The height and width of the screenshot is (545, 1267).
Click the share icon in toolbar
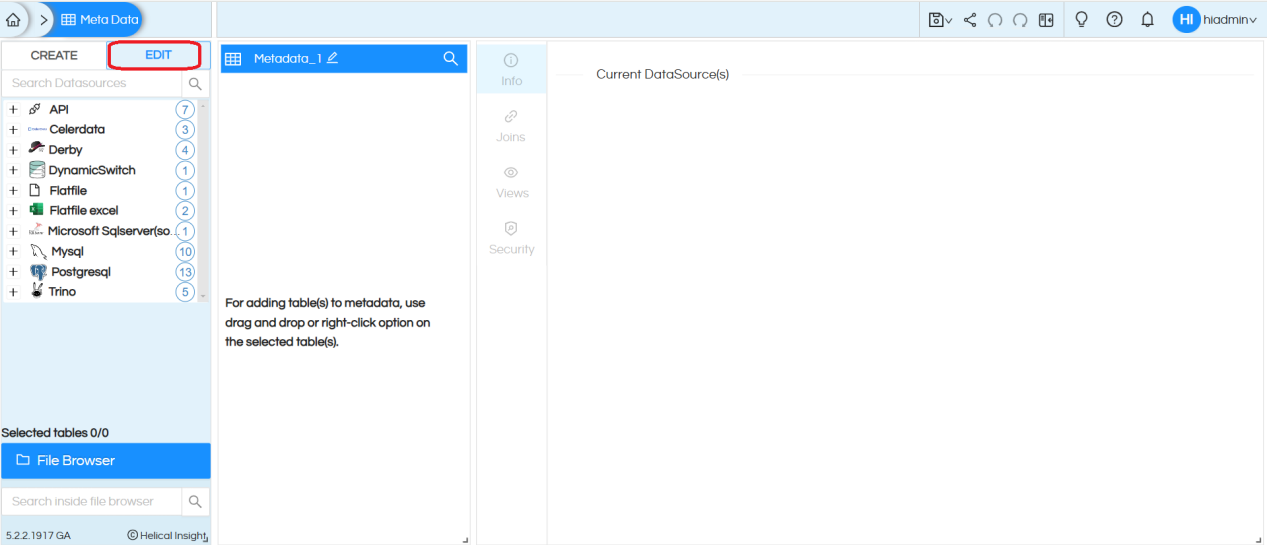tap(970, 20)
